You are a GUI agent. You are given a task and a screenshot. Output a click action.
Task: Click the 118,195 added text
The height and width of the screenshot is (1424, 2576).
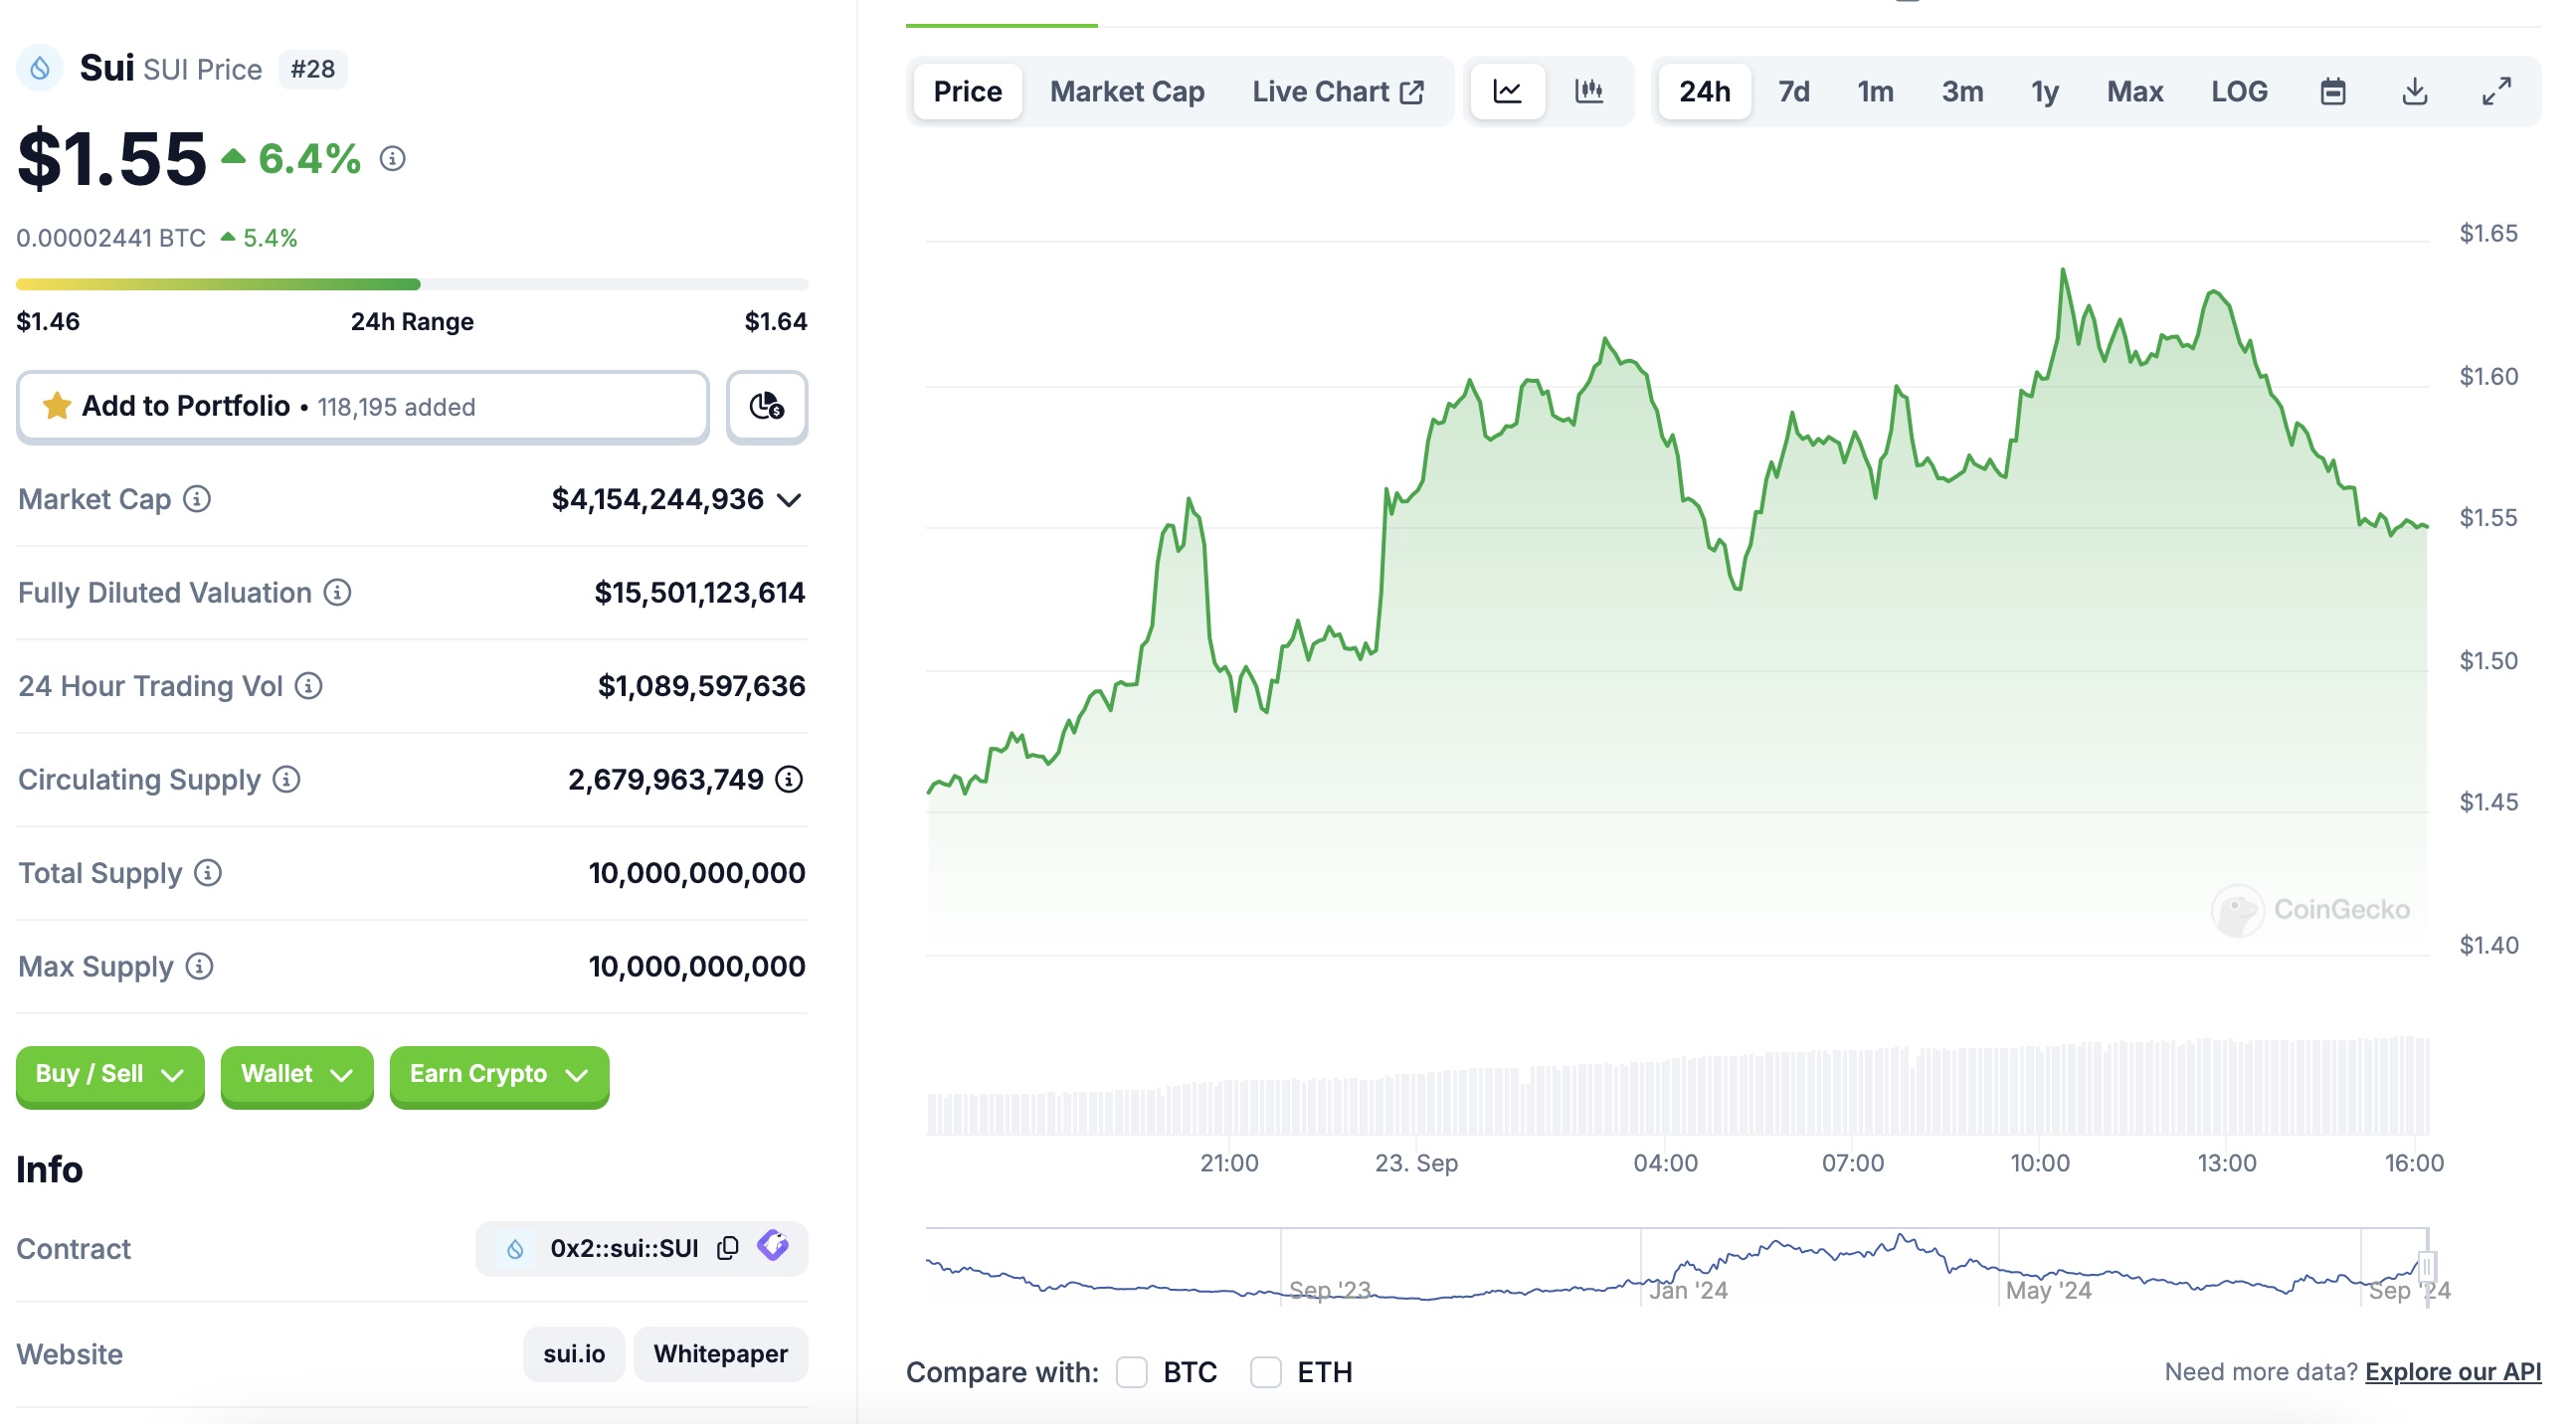click(396, 407)
